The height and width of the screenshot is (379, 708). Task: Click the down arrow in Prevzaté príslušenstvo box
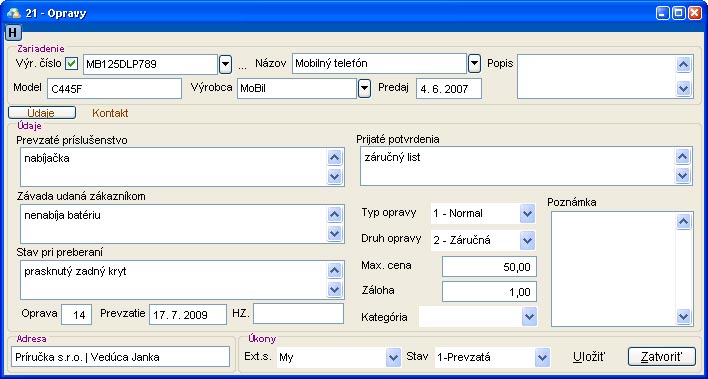point(335,176)
